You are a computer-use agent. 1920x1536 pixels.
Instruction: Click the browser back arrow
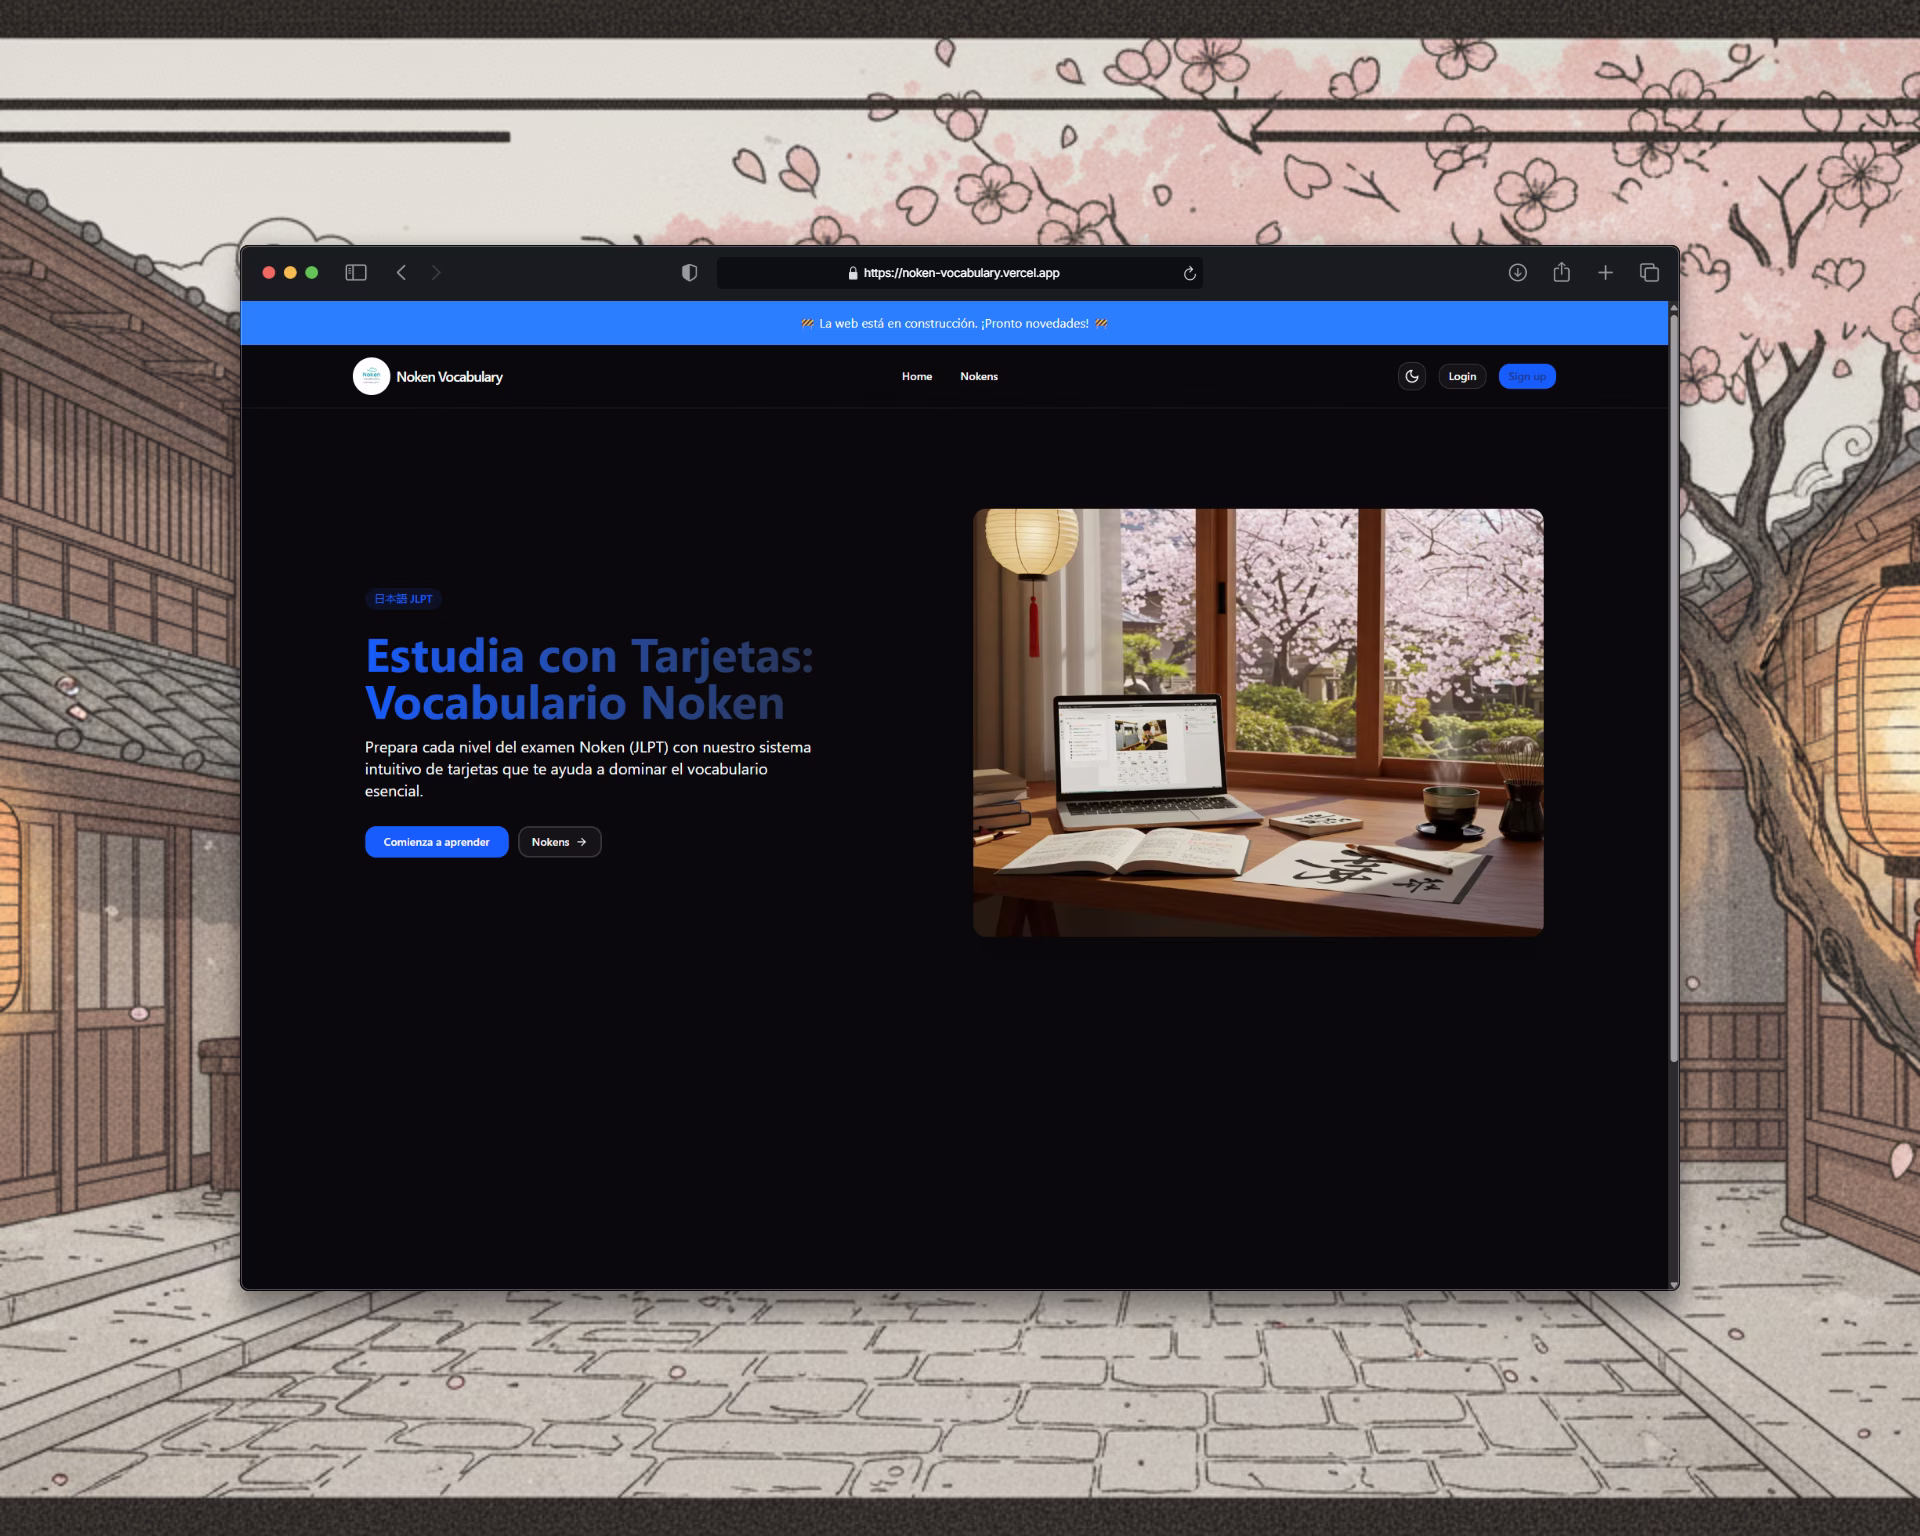point(401,272)
